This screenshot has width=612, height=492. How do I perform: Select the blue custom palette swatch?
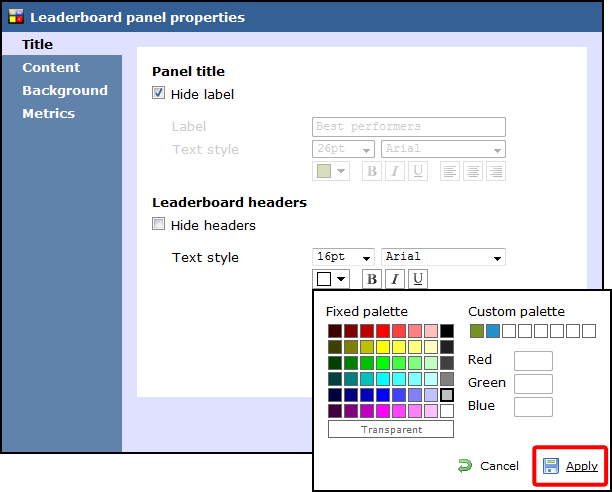pos(493,331)
